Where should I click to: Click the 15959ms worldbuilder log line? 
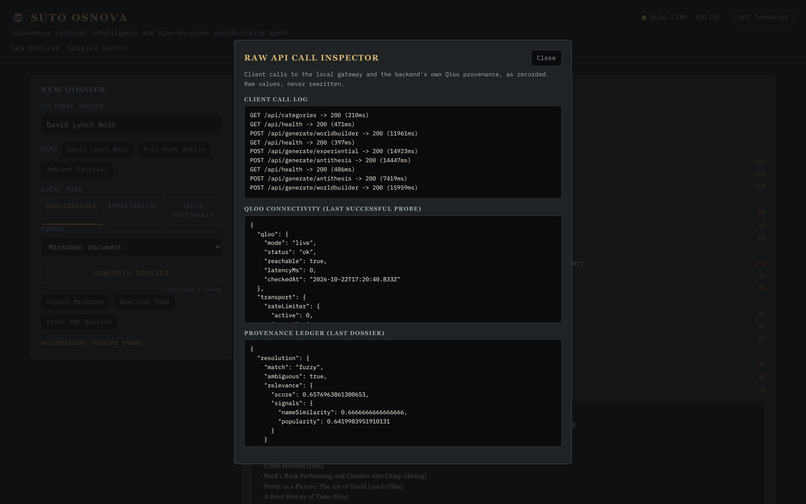click(x=334, y=188)
